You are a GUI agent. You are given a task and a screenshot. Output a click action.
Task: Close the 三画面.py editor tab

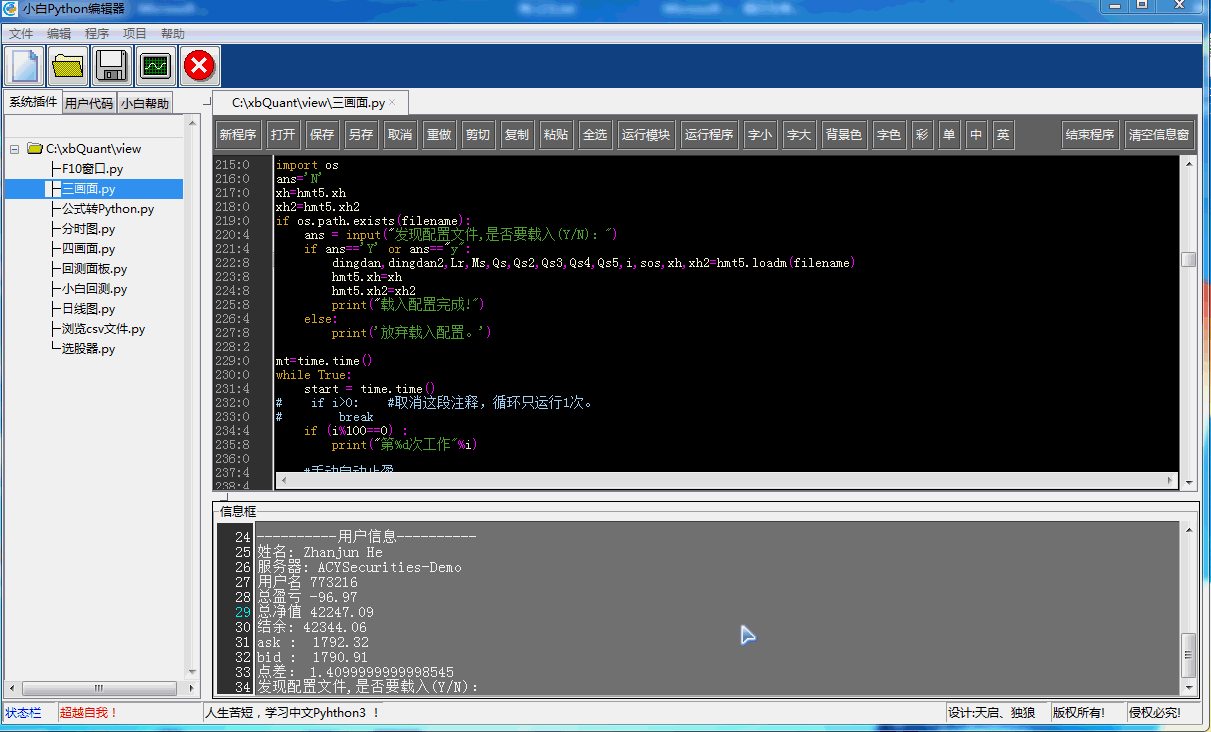(x=393, y=102)
